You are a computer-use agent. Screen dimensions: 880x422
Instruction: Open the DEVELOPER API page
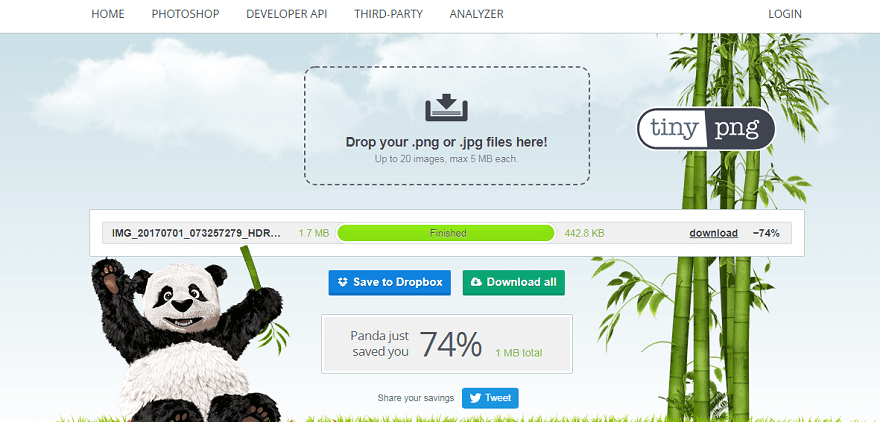[x=286, y=15]
